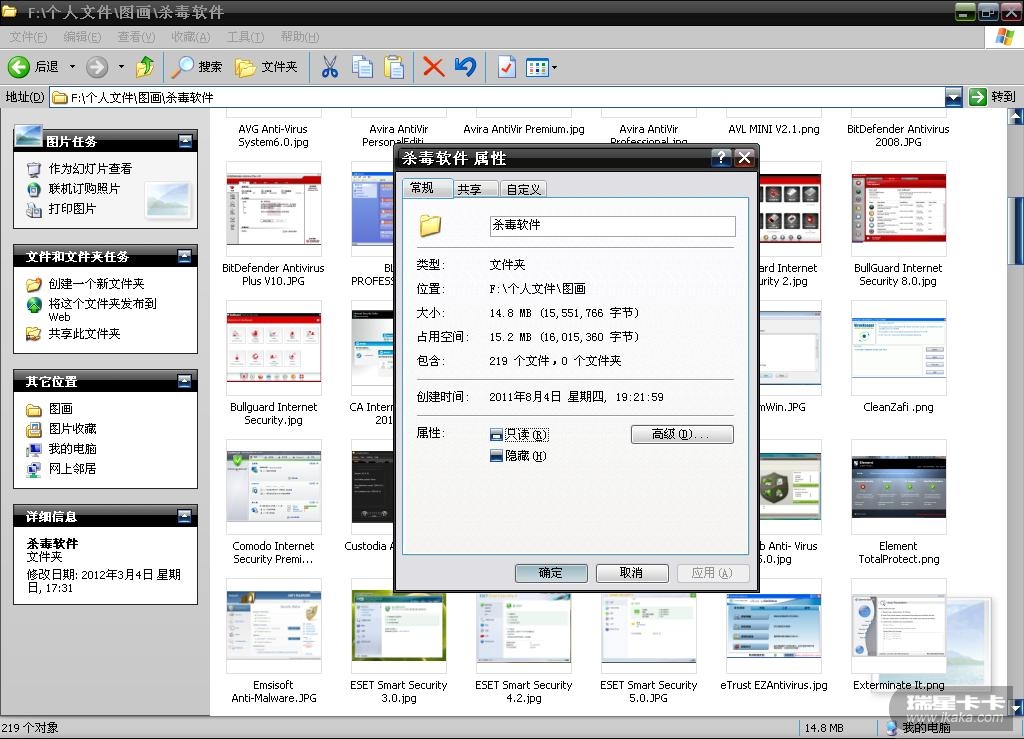Image resolution: width=1024 pixels, height=739 pixels.
Task: Click Print pictures (打印图片) link
Action: [x=72, y=208]
